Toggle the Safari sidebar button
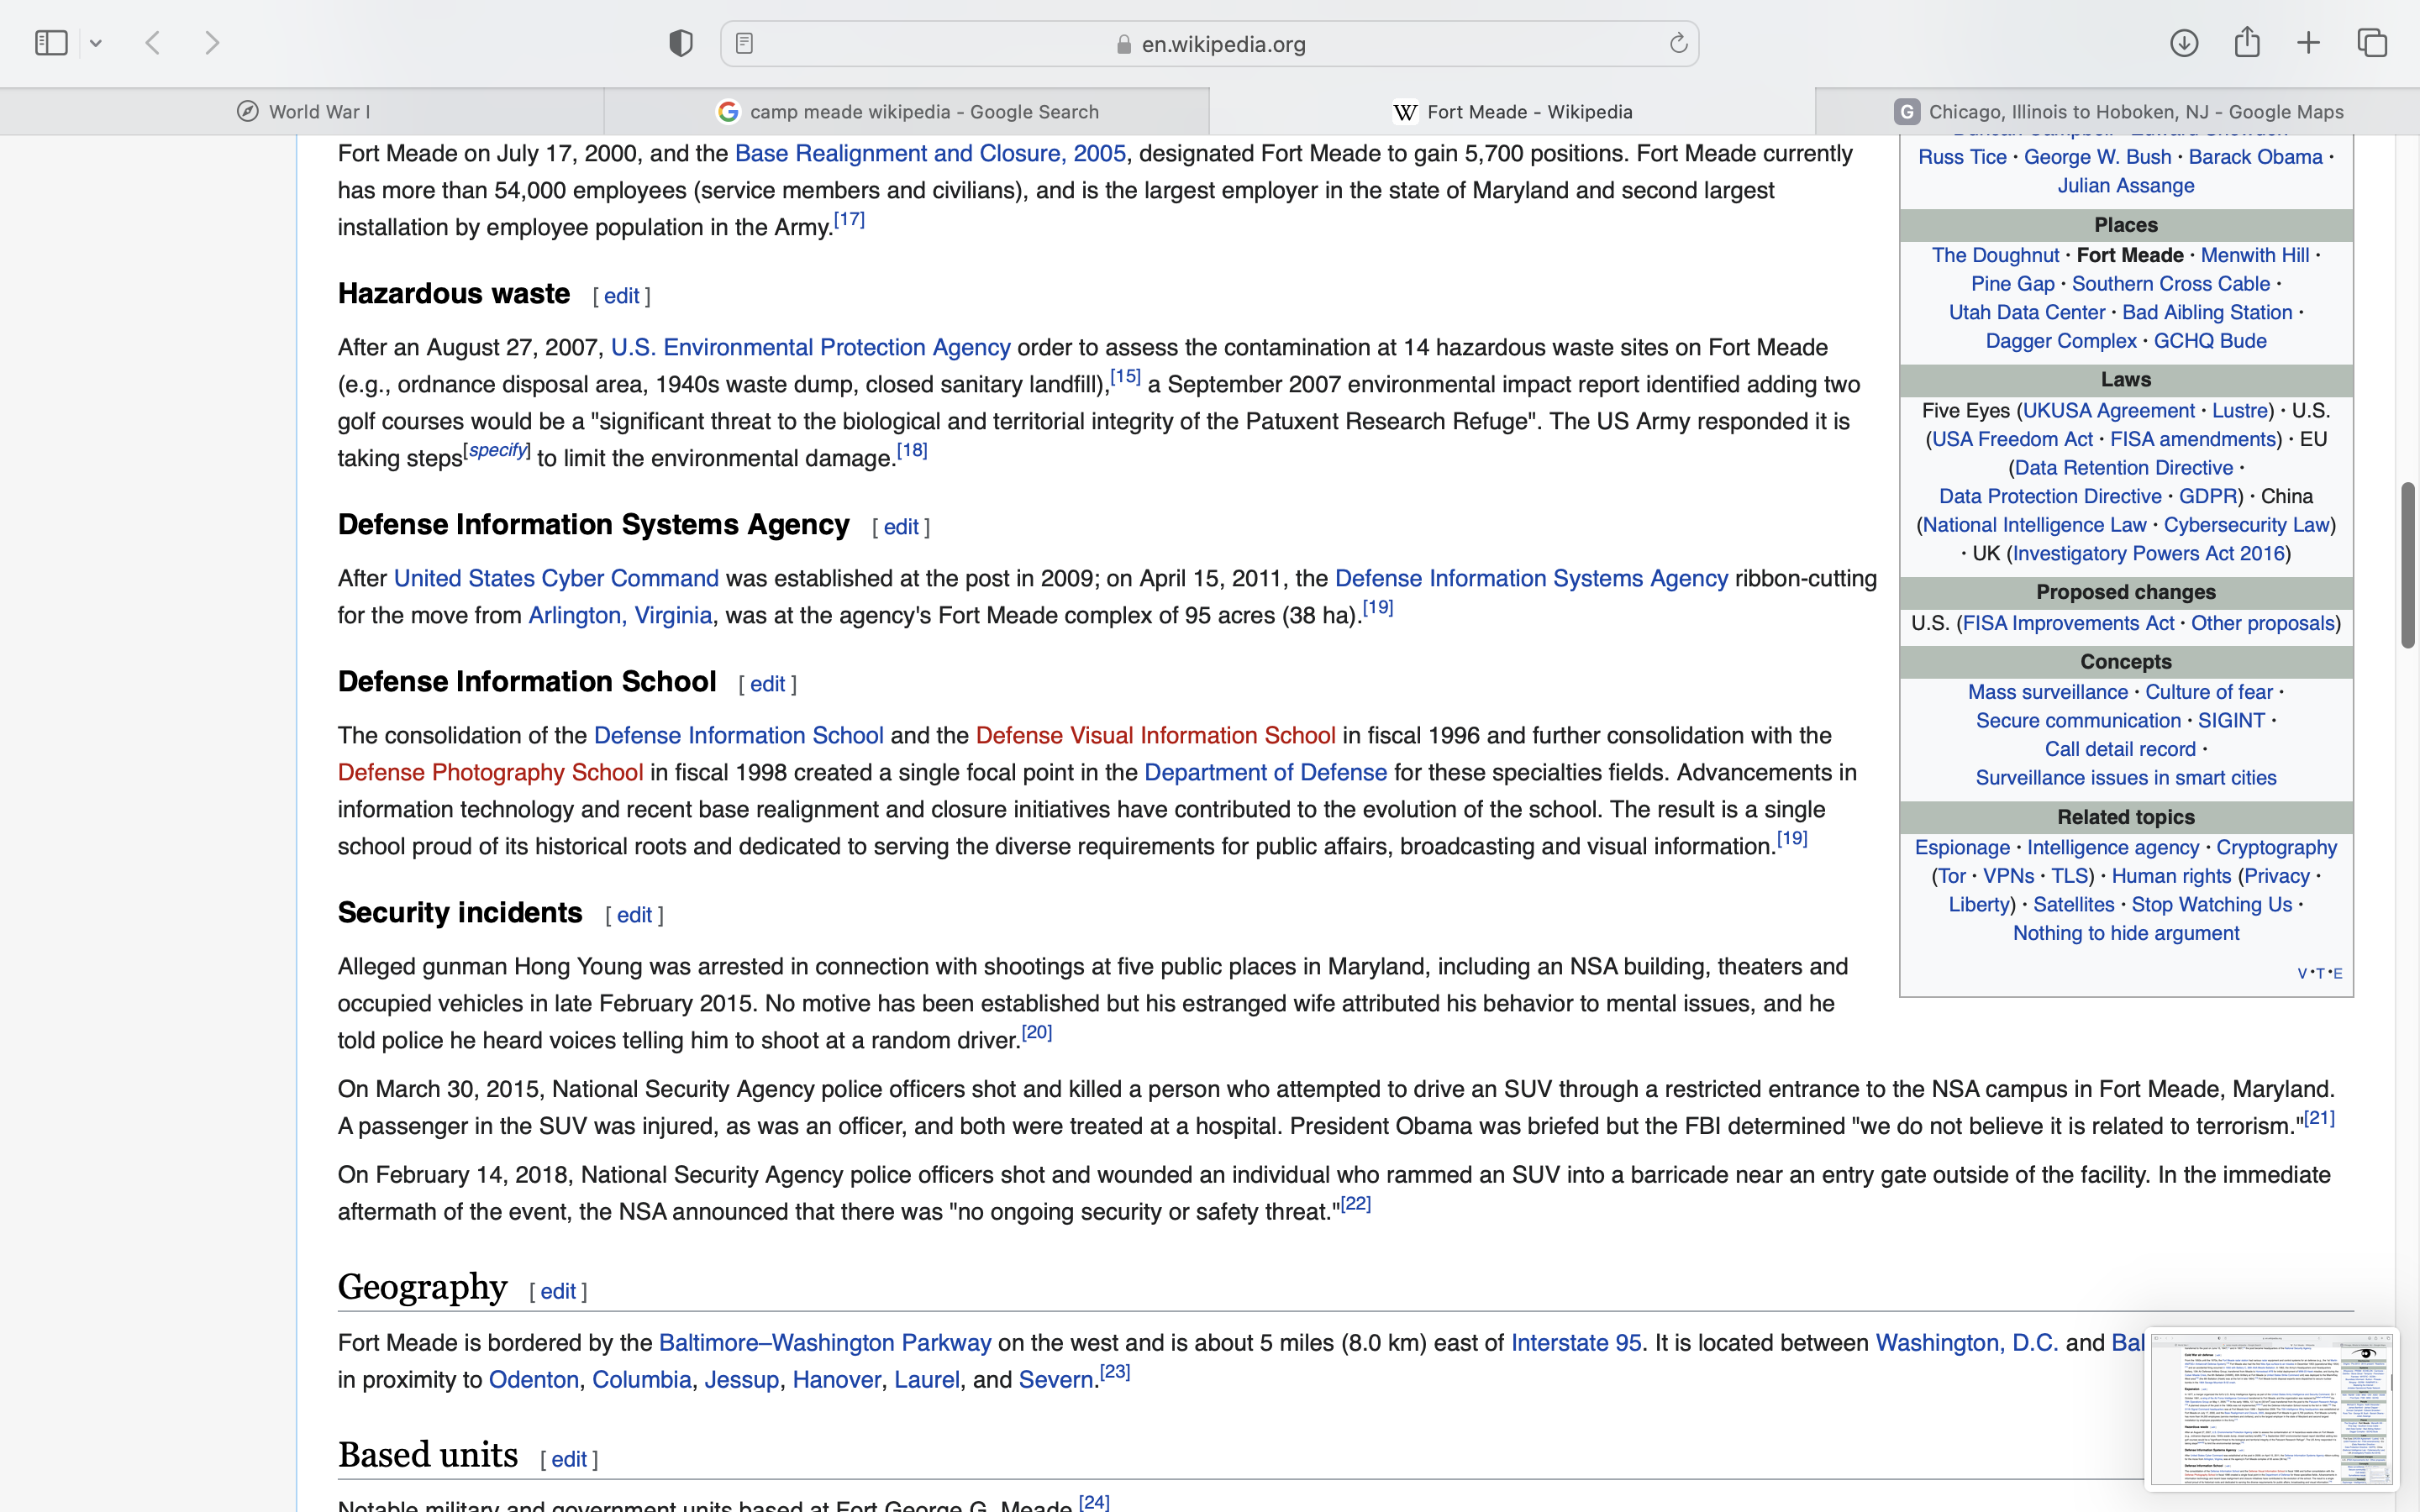Viewport: 2420px width, 1512px height. pyautogui.click(x=51, y=43)
